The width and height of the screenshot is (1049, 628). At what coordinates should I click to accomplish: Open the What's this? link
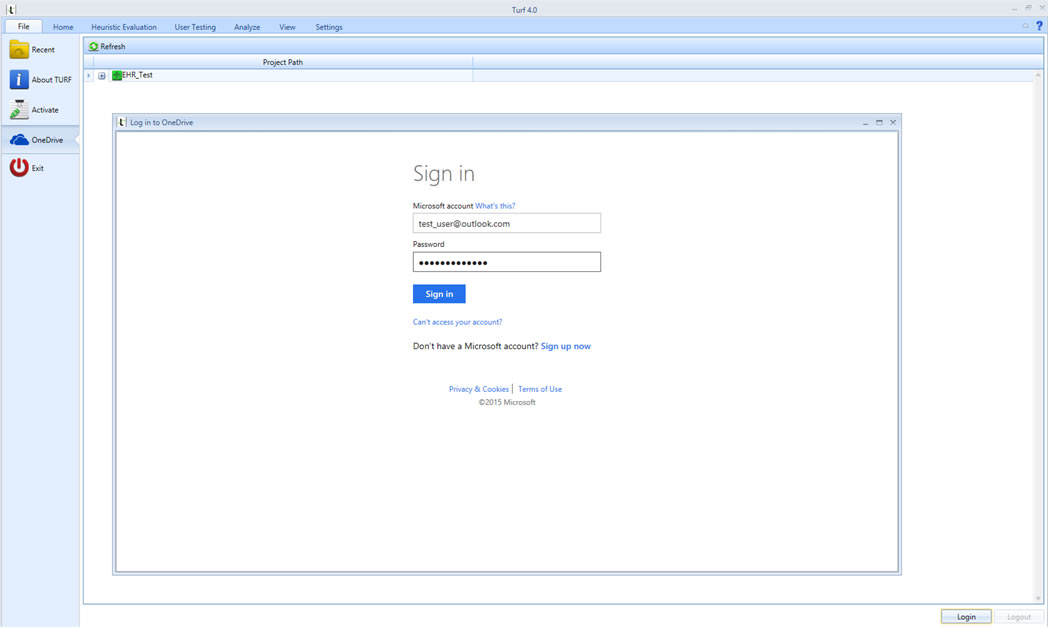click(495, 206)
